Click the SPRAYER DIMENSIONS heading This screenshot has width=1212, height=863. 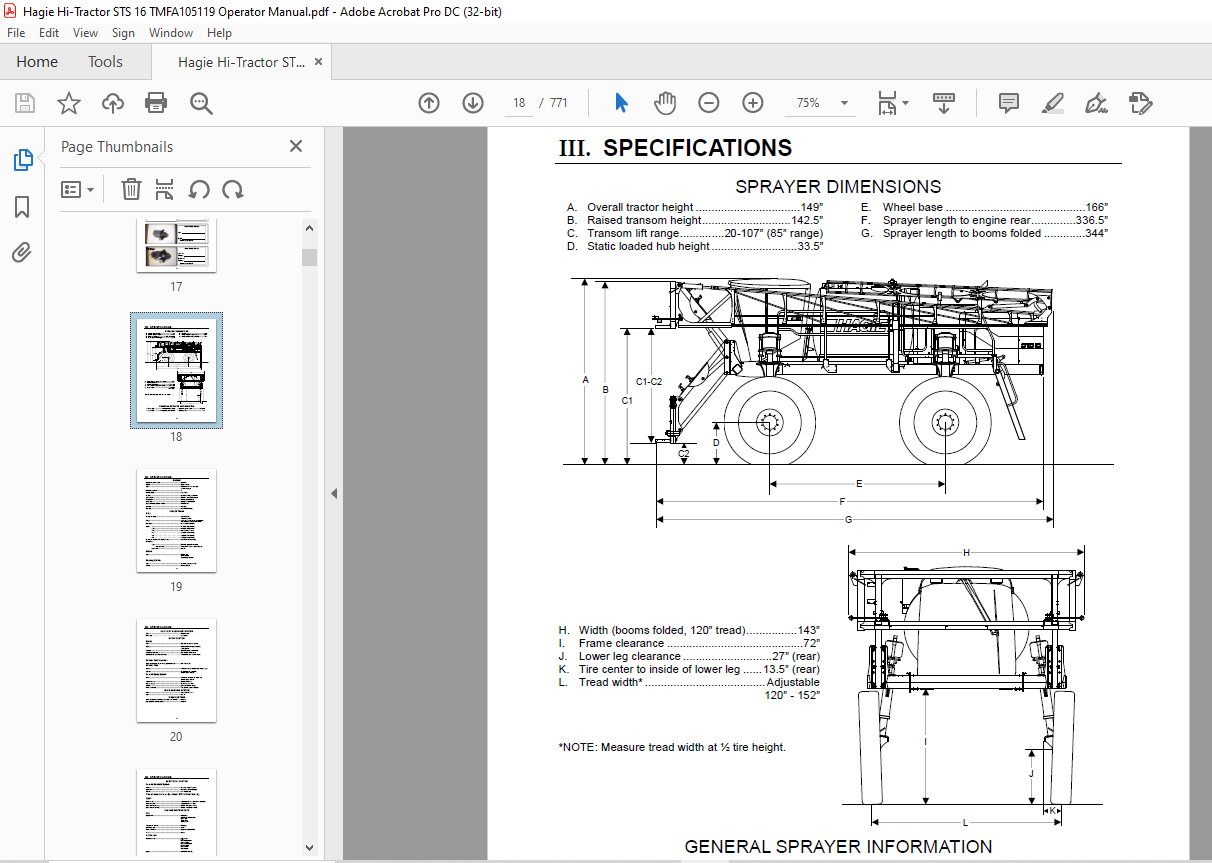[838, 187]
